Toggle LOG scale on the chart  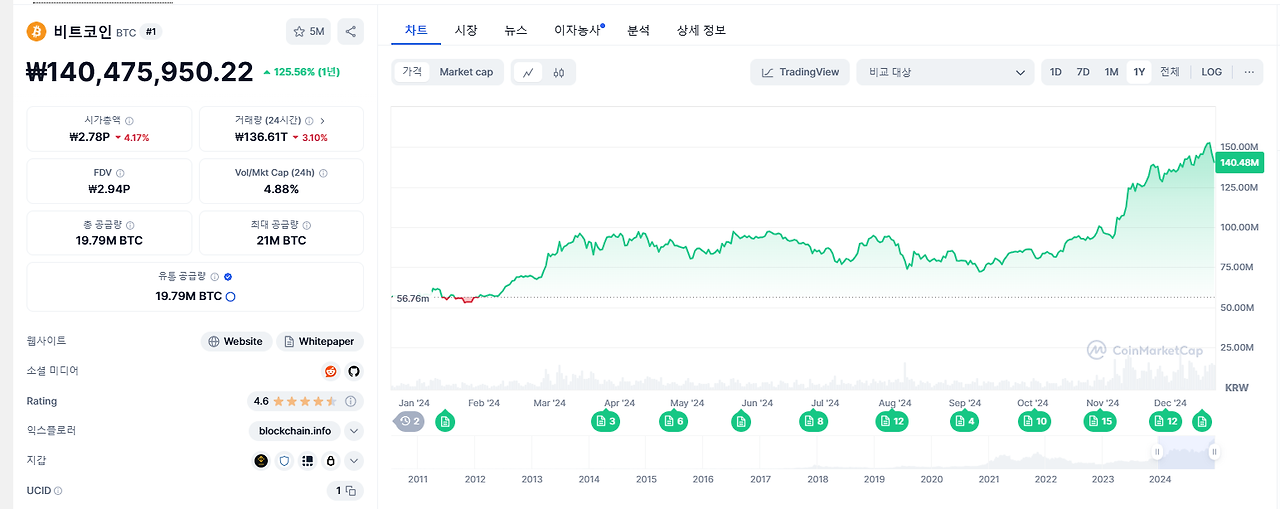point(1212,72)
